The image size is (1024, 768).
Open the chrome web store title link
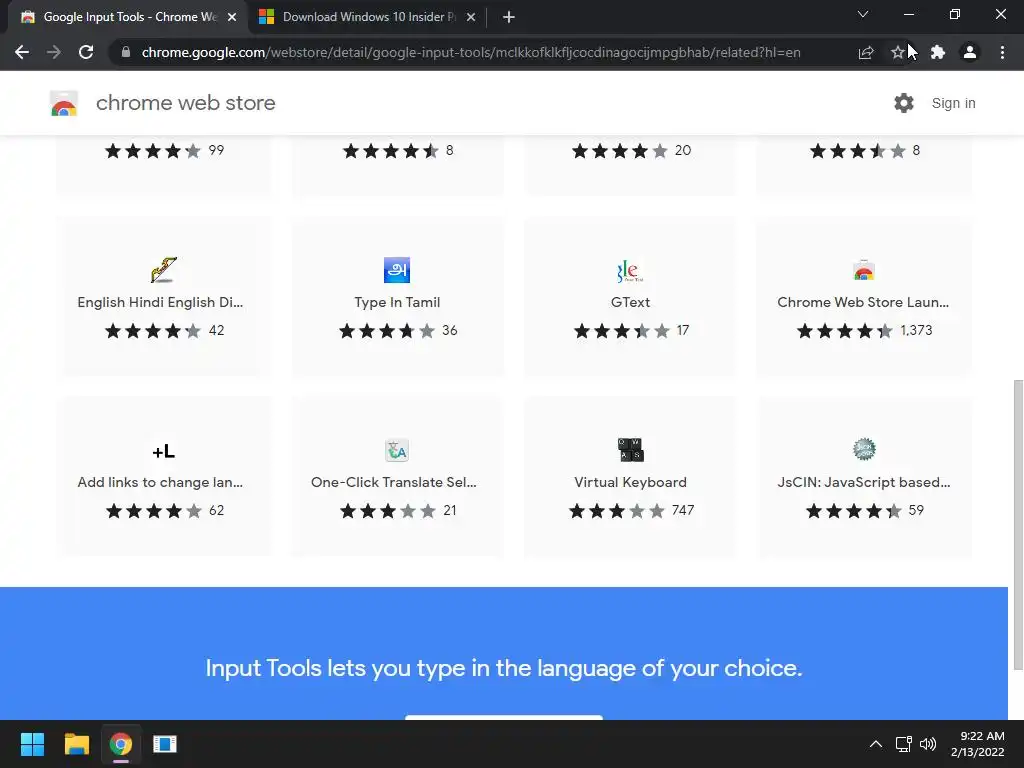pyautogui.click(x=185, y=103)
